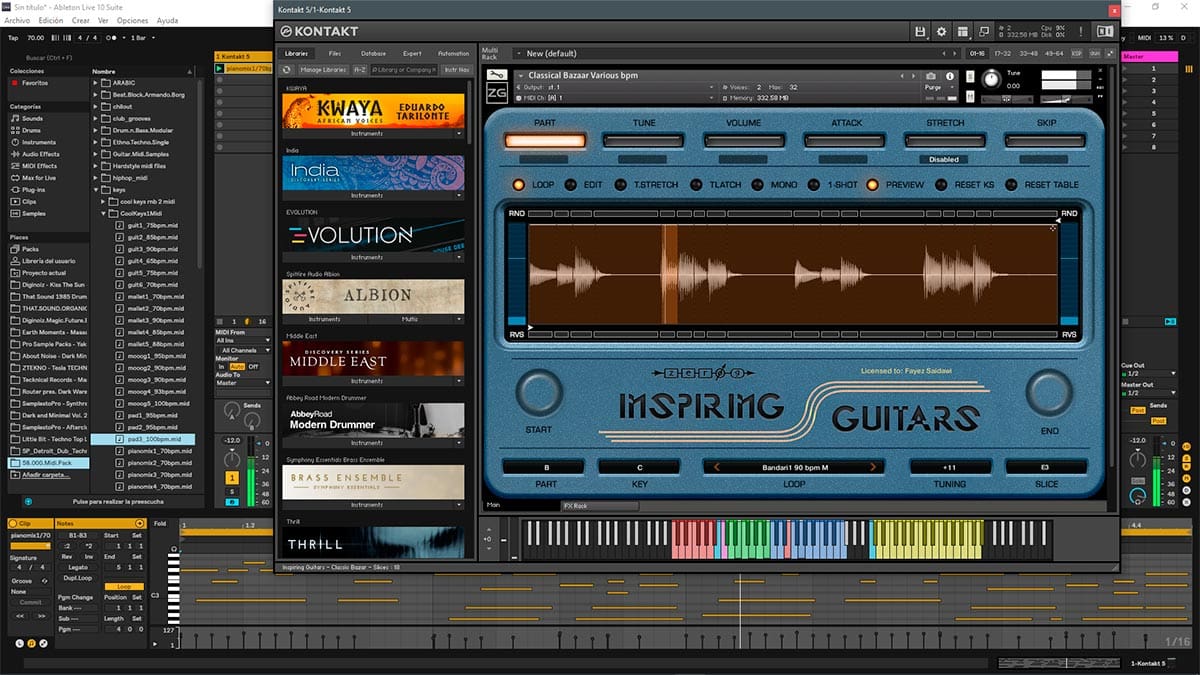The image size is (1200, 675).
Task: Enable MONO mode in Inspiring Guitars
Action: [x=758, y=185]
